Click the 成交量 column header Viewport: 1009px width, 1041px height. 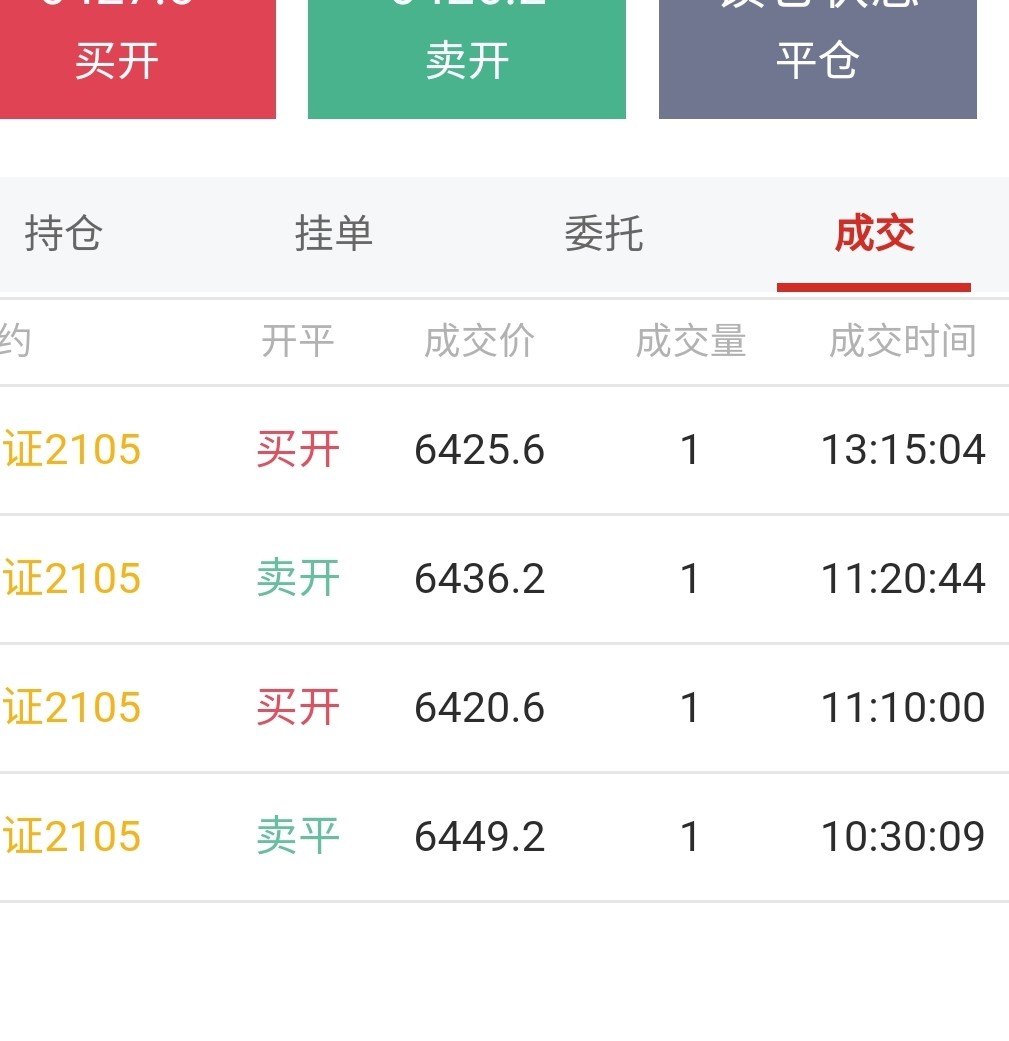(x=691, y=342)
